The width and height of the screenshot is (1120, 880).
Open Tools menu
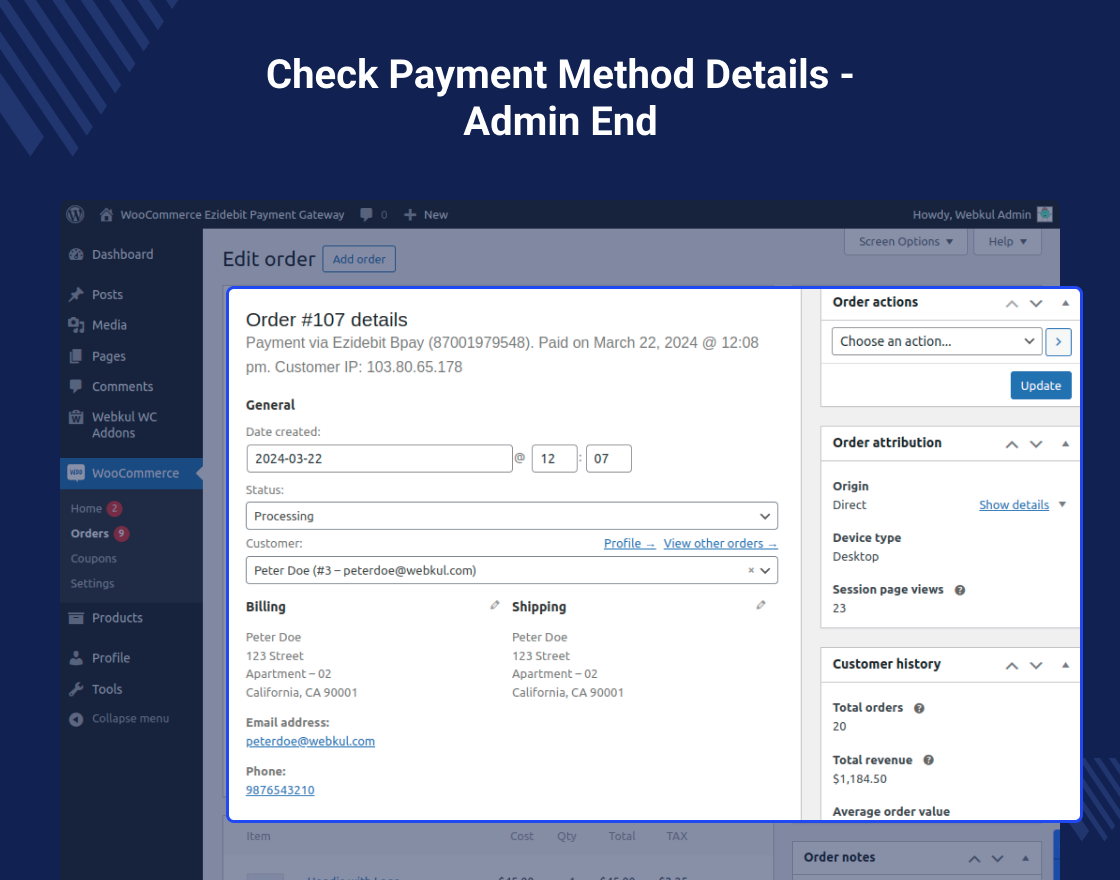[106, 689]
